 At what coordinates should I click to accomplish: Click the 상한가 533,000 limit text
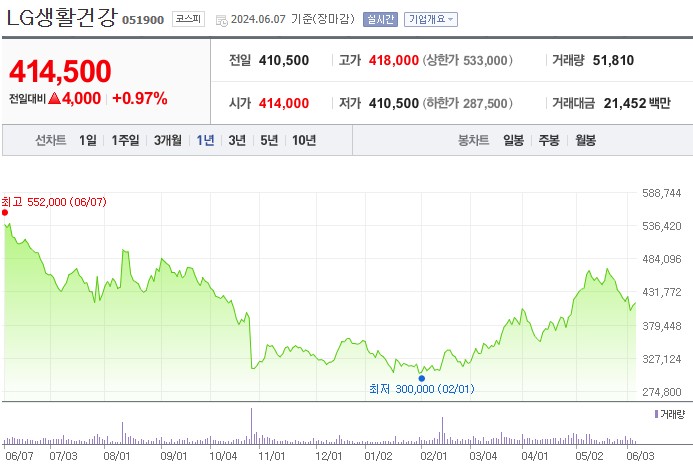click(468, 60)
